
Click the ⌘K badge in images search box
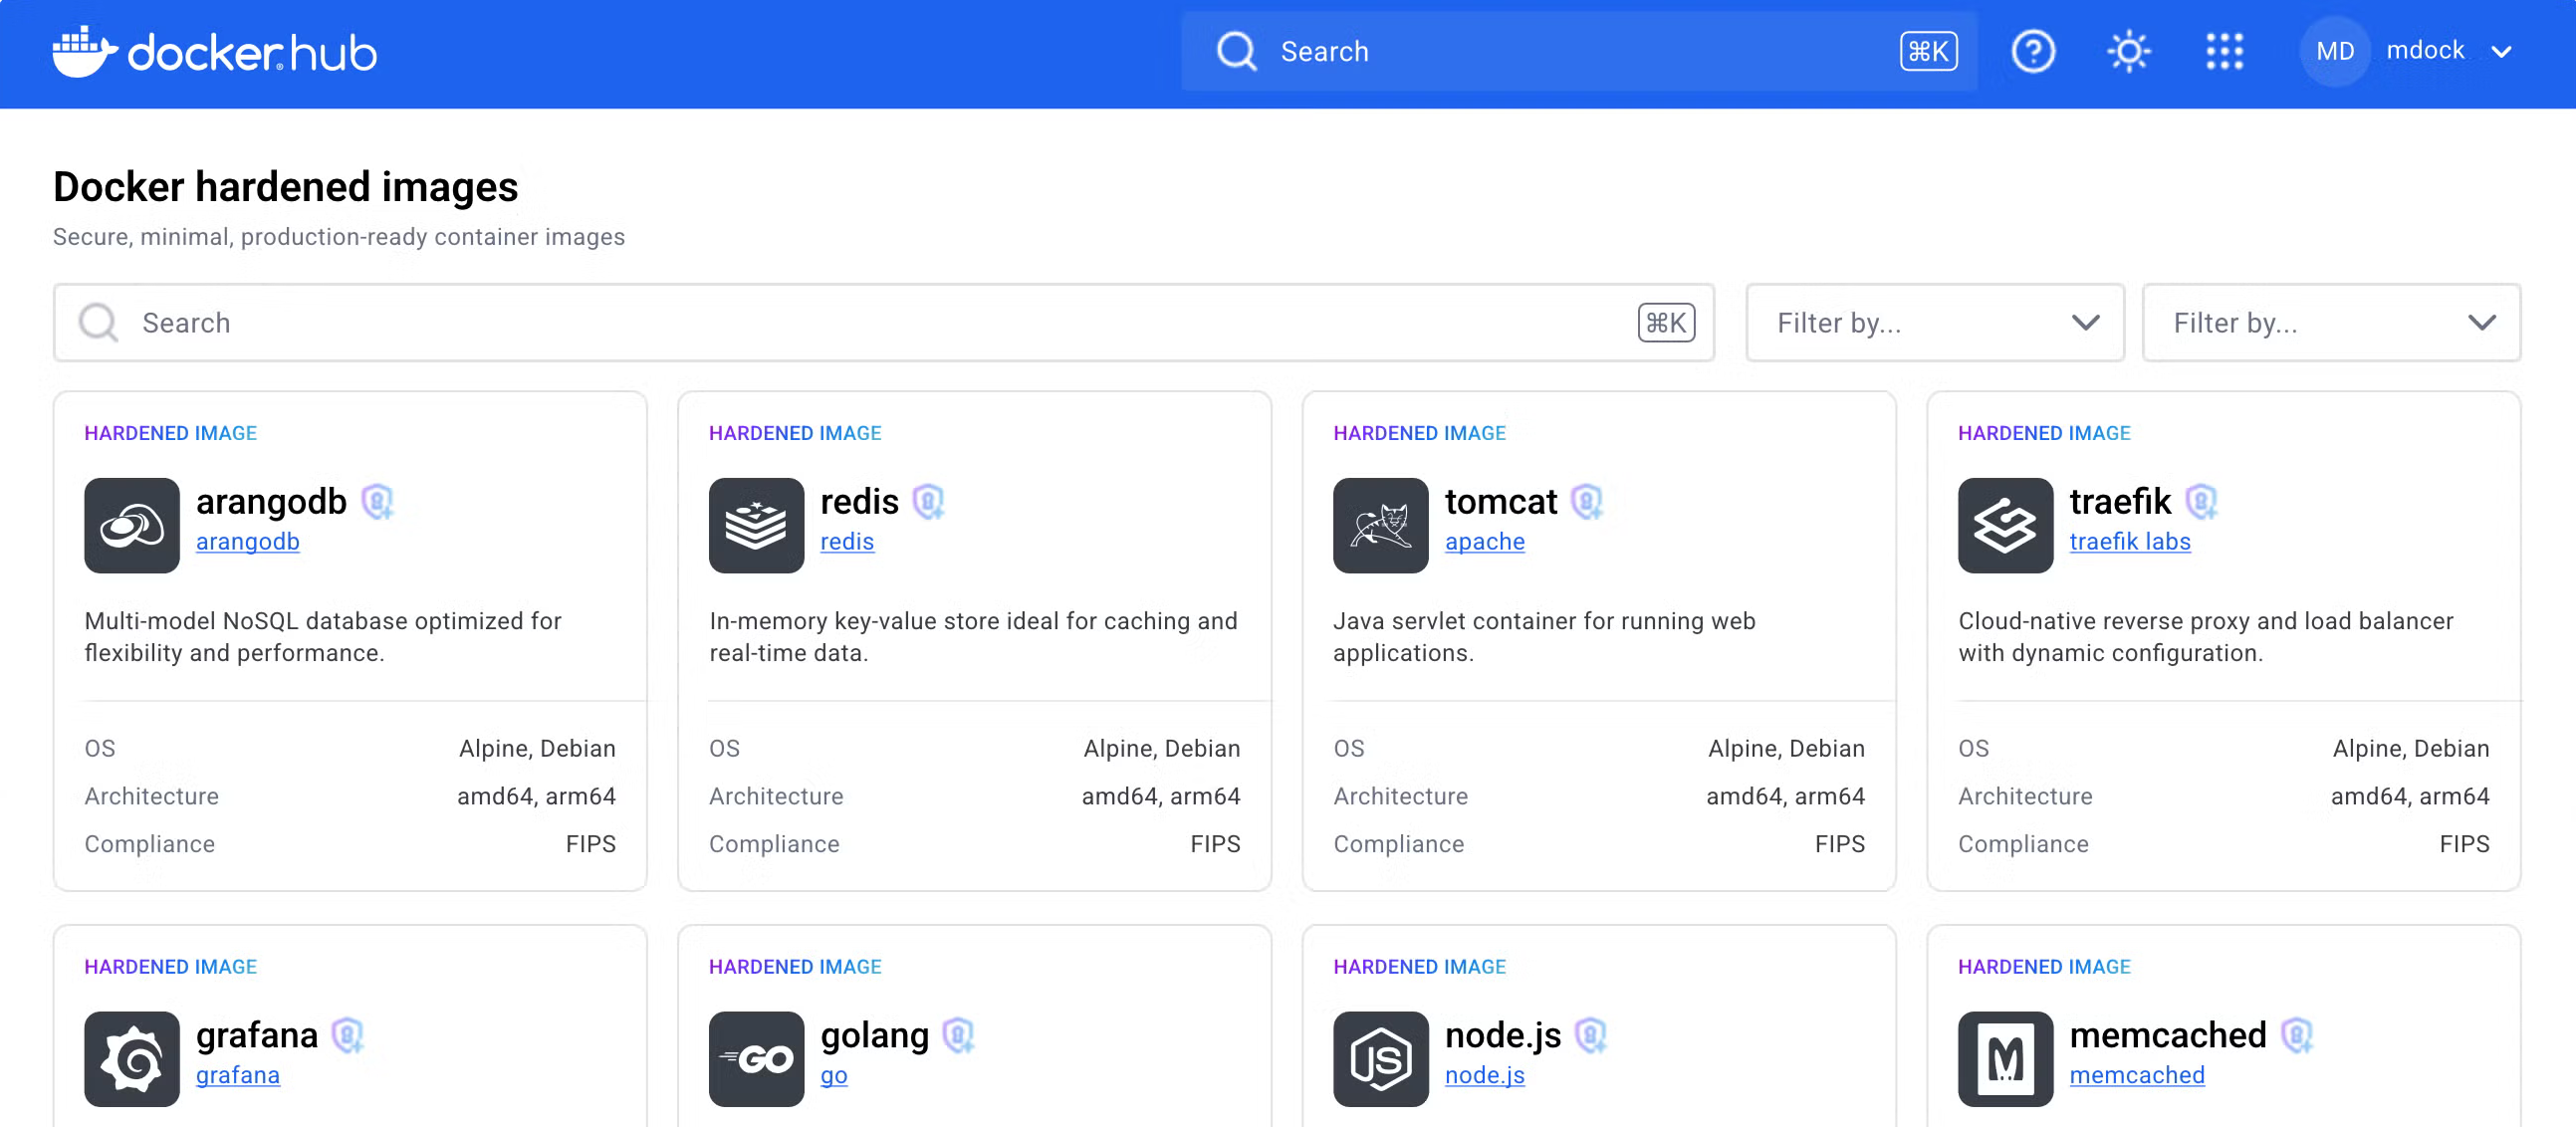tap(1666, 322)
